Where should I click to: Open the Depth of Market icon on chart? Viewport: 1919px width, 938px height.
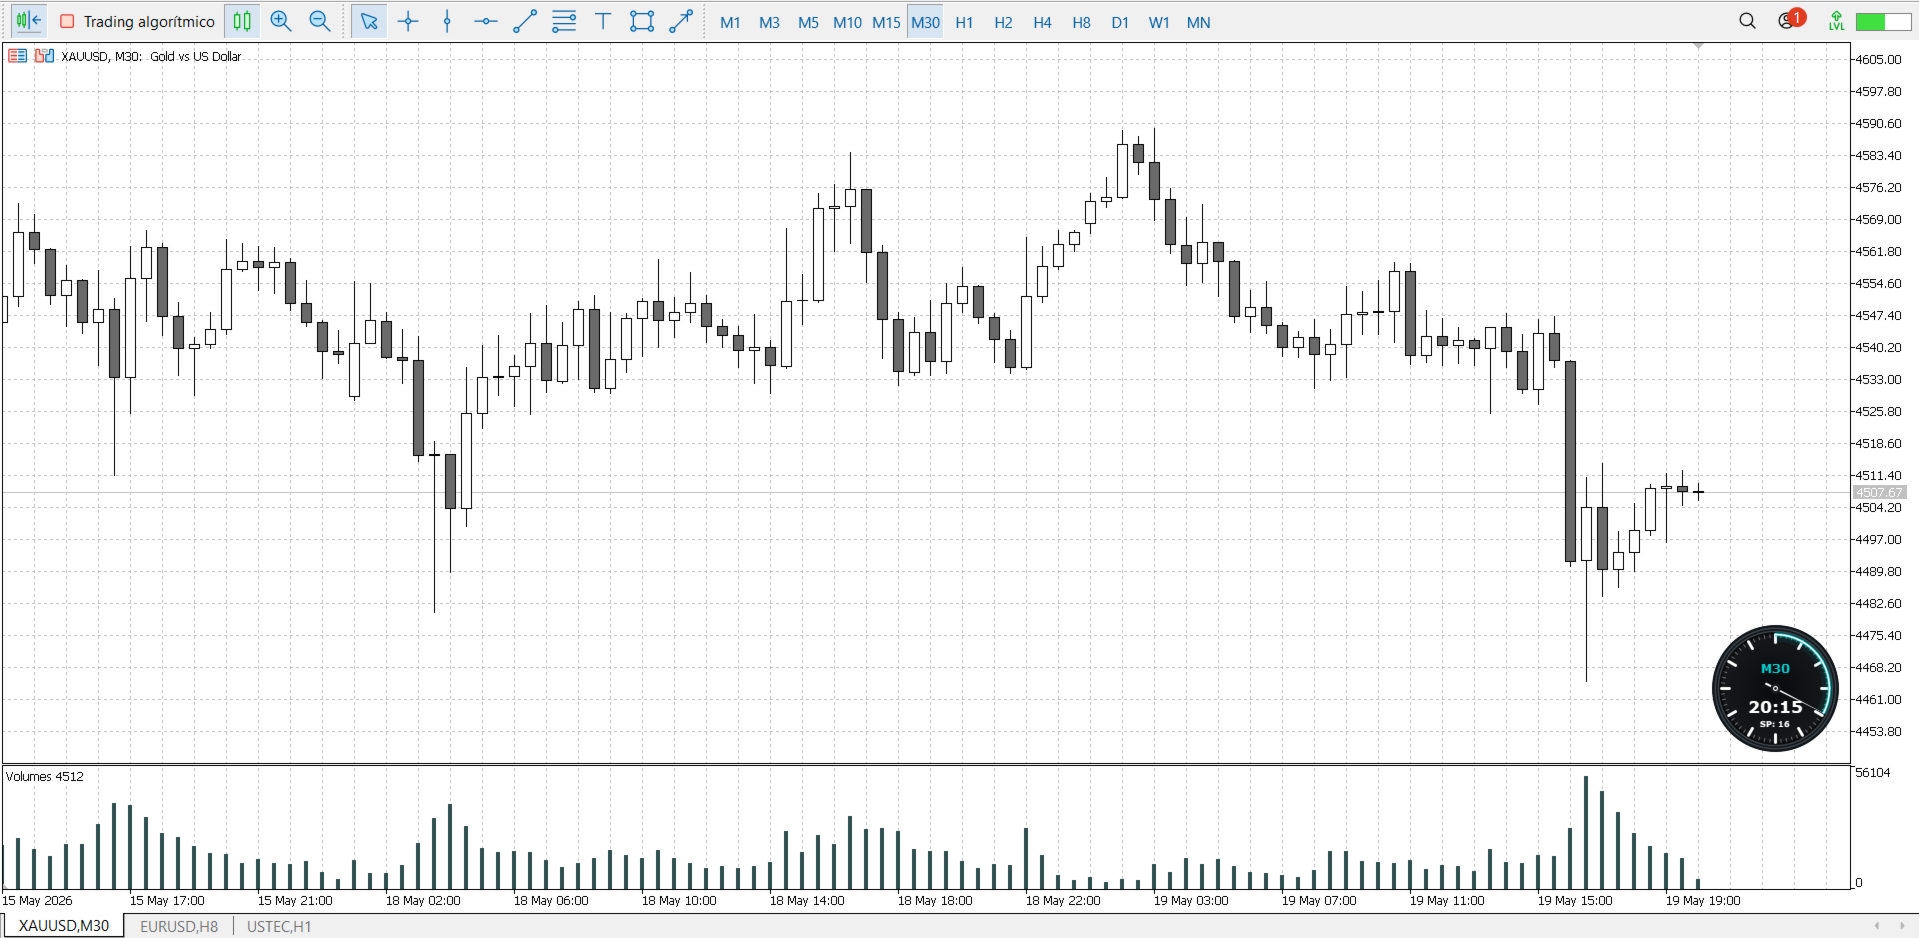tap(17, 56)
